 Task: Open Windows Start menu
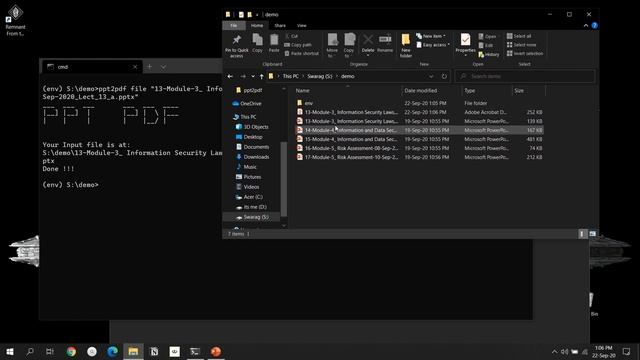click(x=10, y=351)
